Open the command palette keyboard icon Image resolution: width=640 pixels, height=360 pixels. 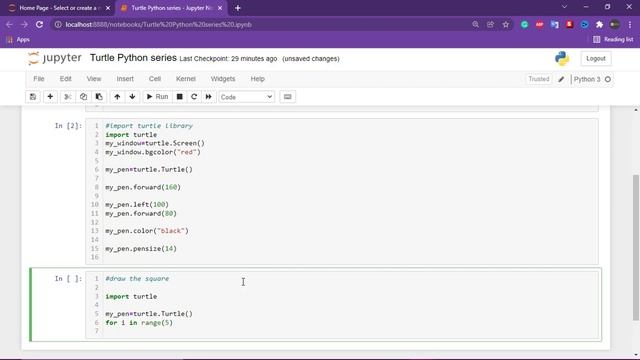[x=287, y=97]
